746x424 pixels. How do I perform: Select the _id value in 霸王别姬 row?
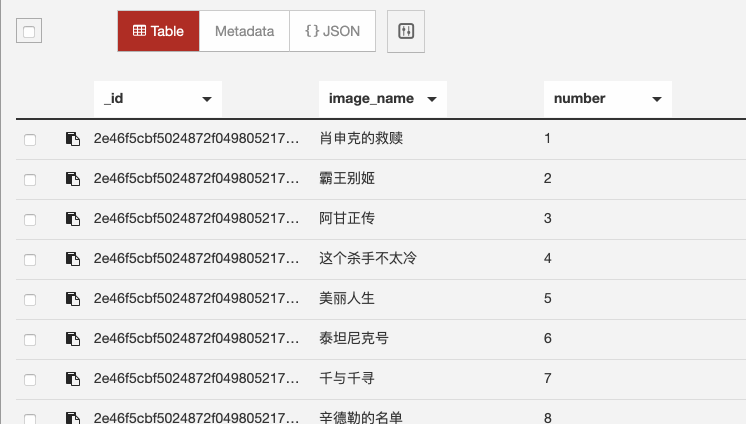pyautogui.click(x=196, y=178)
